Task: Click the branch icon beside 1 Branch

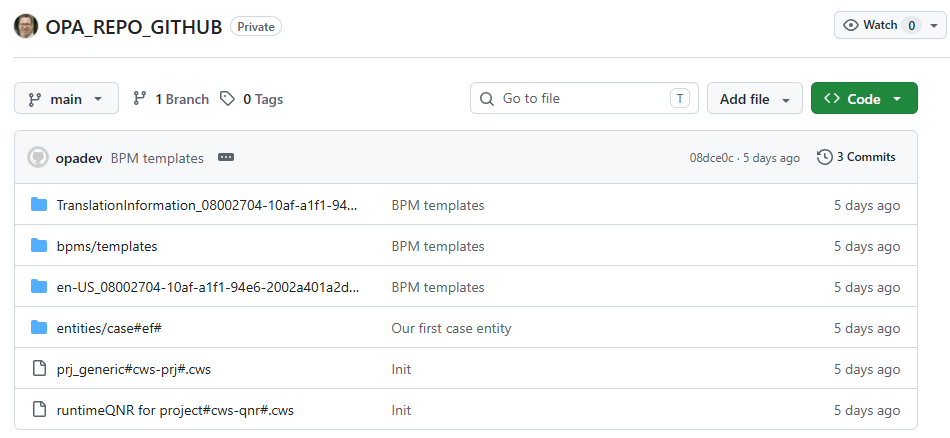Action: 140,99
